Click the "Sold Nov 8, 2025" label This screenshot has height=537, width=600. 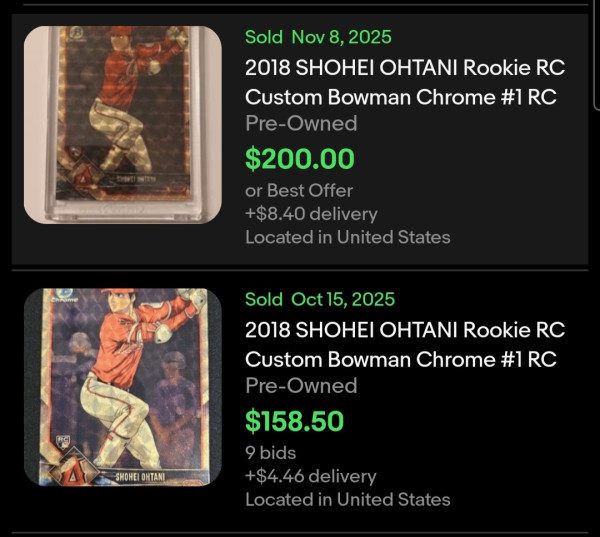tap(318, 38)
